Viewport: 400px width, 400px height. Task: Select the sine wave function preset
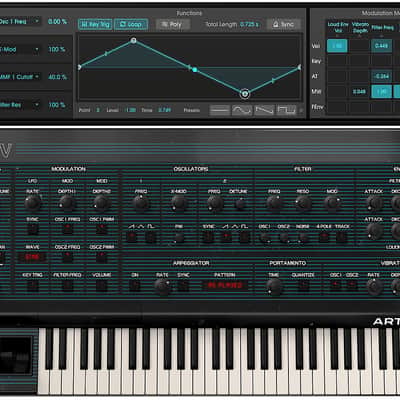tap(242, 110)
